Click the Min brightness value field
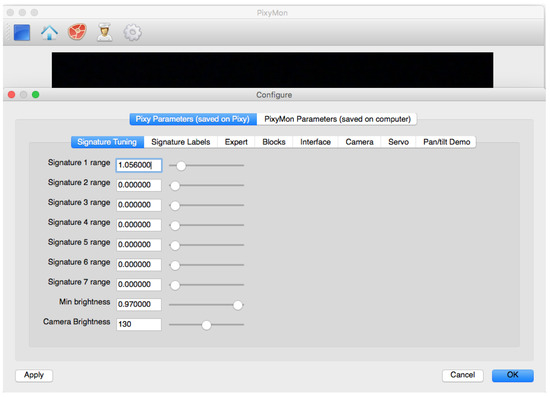 point(139,304)
